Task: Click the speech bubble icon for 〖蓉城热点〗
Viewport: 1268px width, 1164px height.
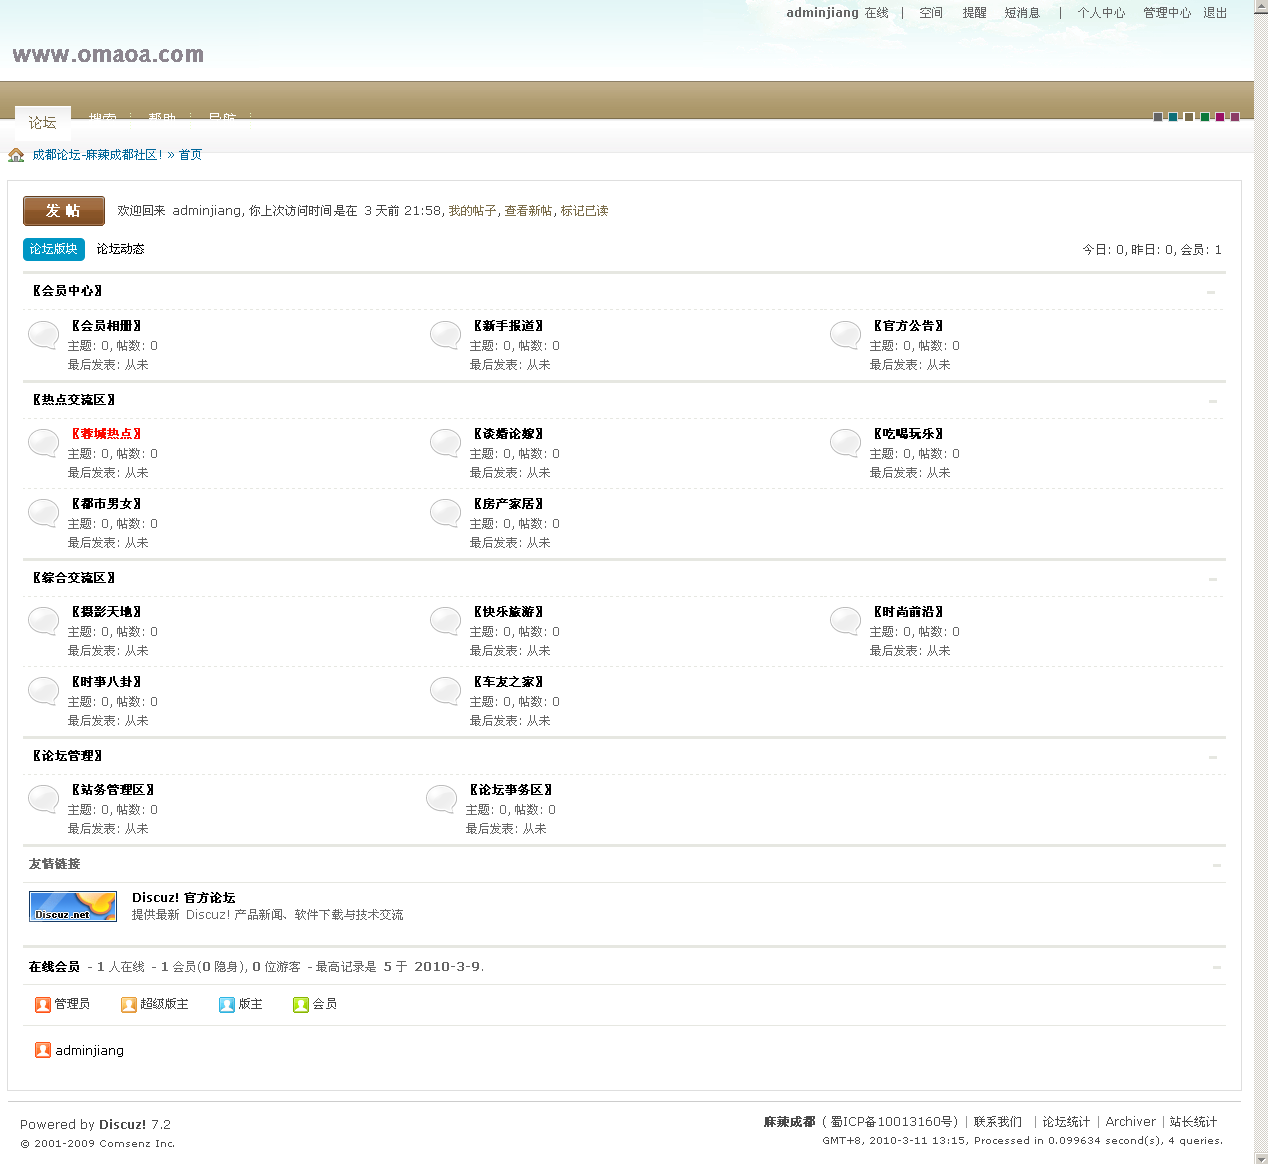Action: (x=43, y=443)
